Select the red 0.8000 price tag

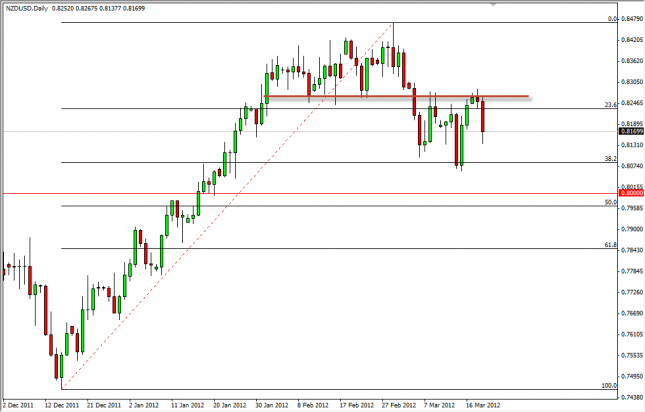(x=631, y=193)
